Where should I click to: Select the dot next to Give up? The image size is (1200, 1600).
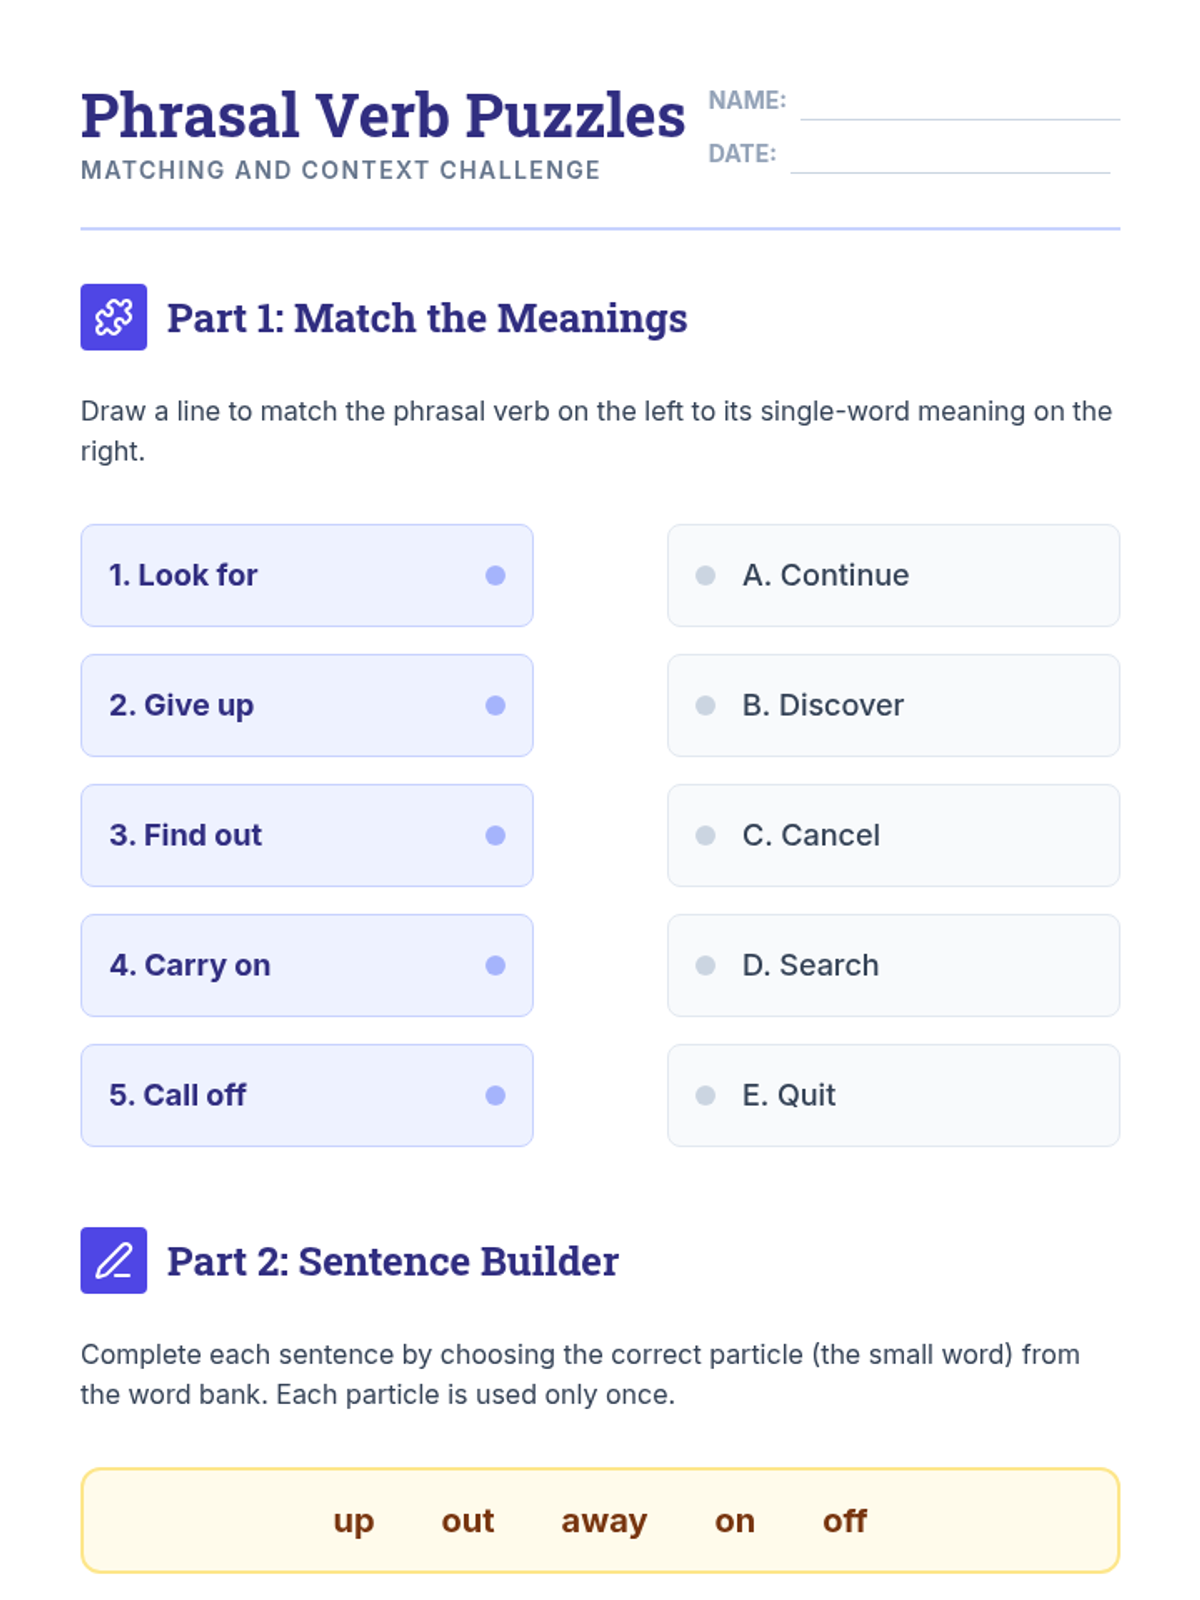(x=495, y=705)
